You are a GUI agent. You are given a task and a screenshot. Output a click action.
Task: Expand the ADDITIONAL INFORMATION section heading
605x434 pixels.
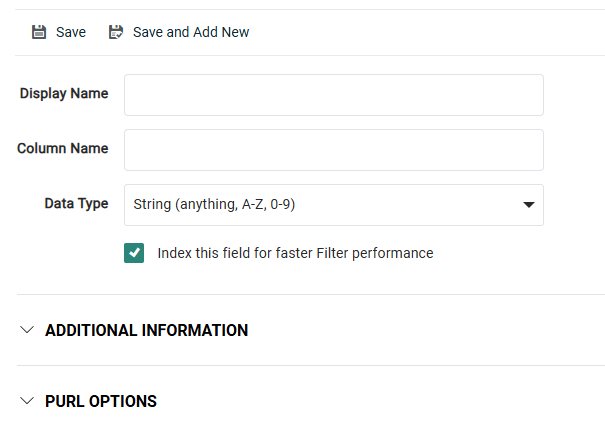pyautogui.click(x=146, y=330)
